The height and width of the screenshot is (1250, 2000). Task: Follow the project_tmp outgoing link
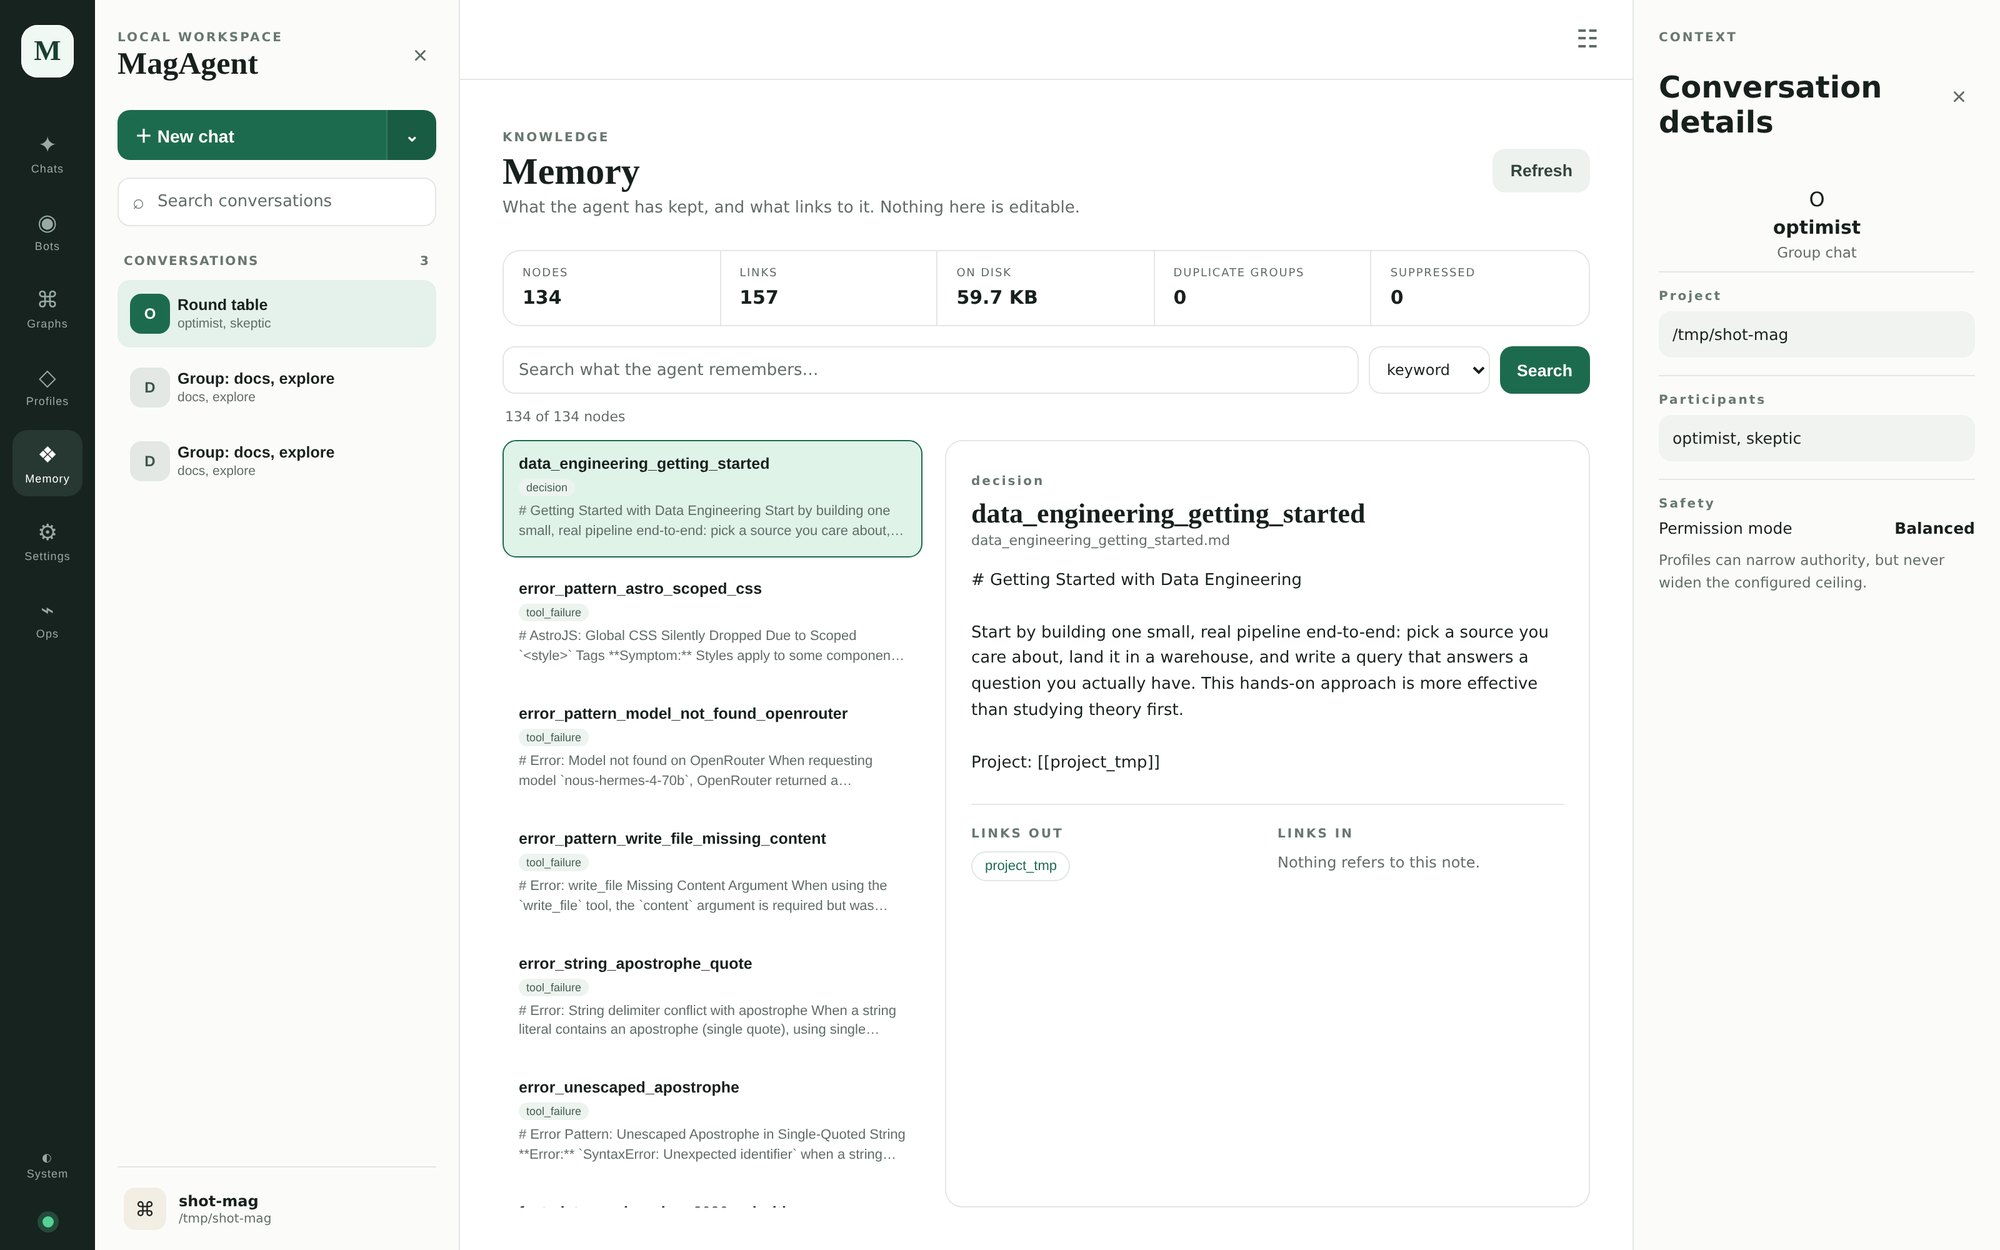pos(1020,866)
